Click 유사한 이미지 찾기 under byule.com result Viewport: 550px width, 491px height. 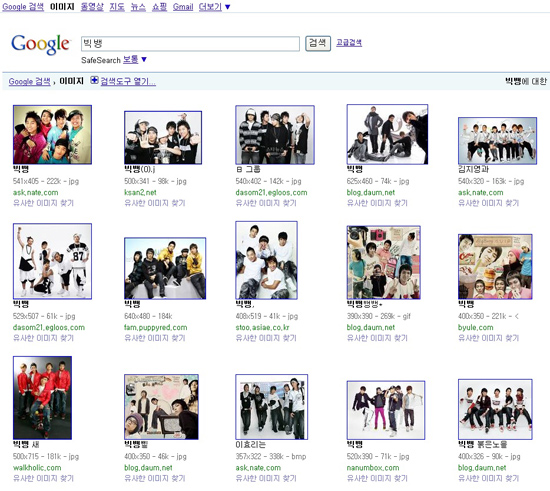(x=488, y=338)
